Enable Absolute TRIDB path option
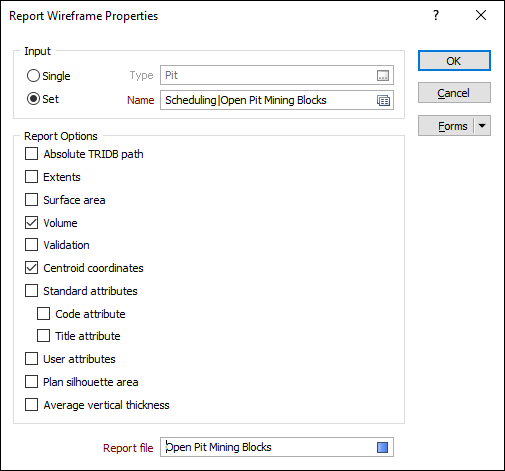 31,154
